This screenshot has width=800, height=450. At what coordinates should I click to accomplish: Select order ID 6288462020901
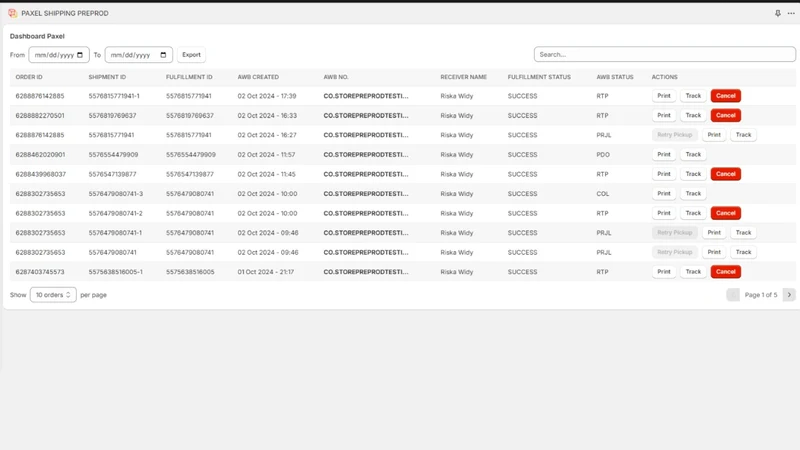coord(40,155)
